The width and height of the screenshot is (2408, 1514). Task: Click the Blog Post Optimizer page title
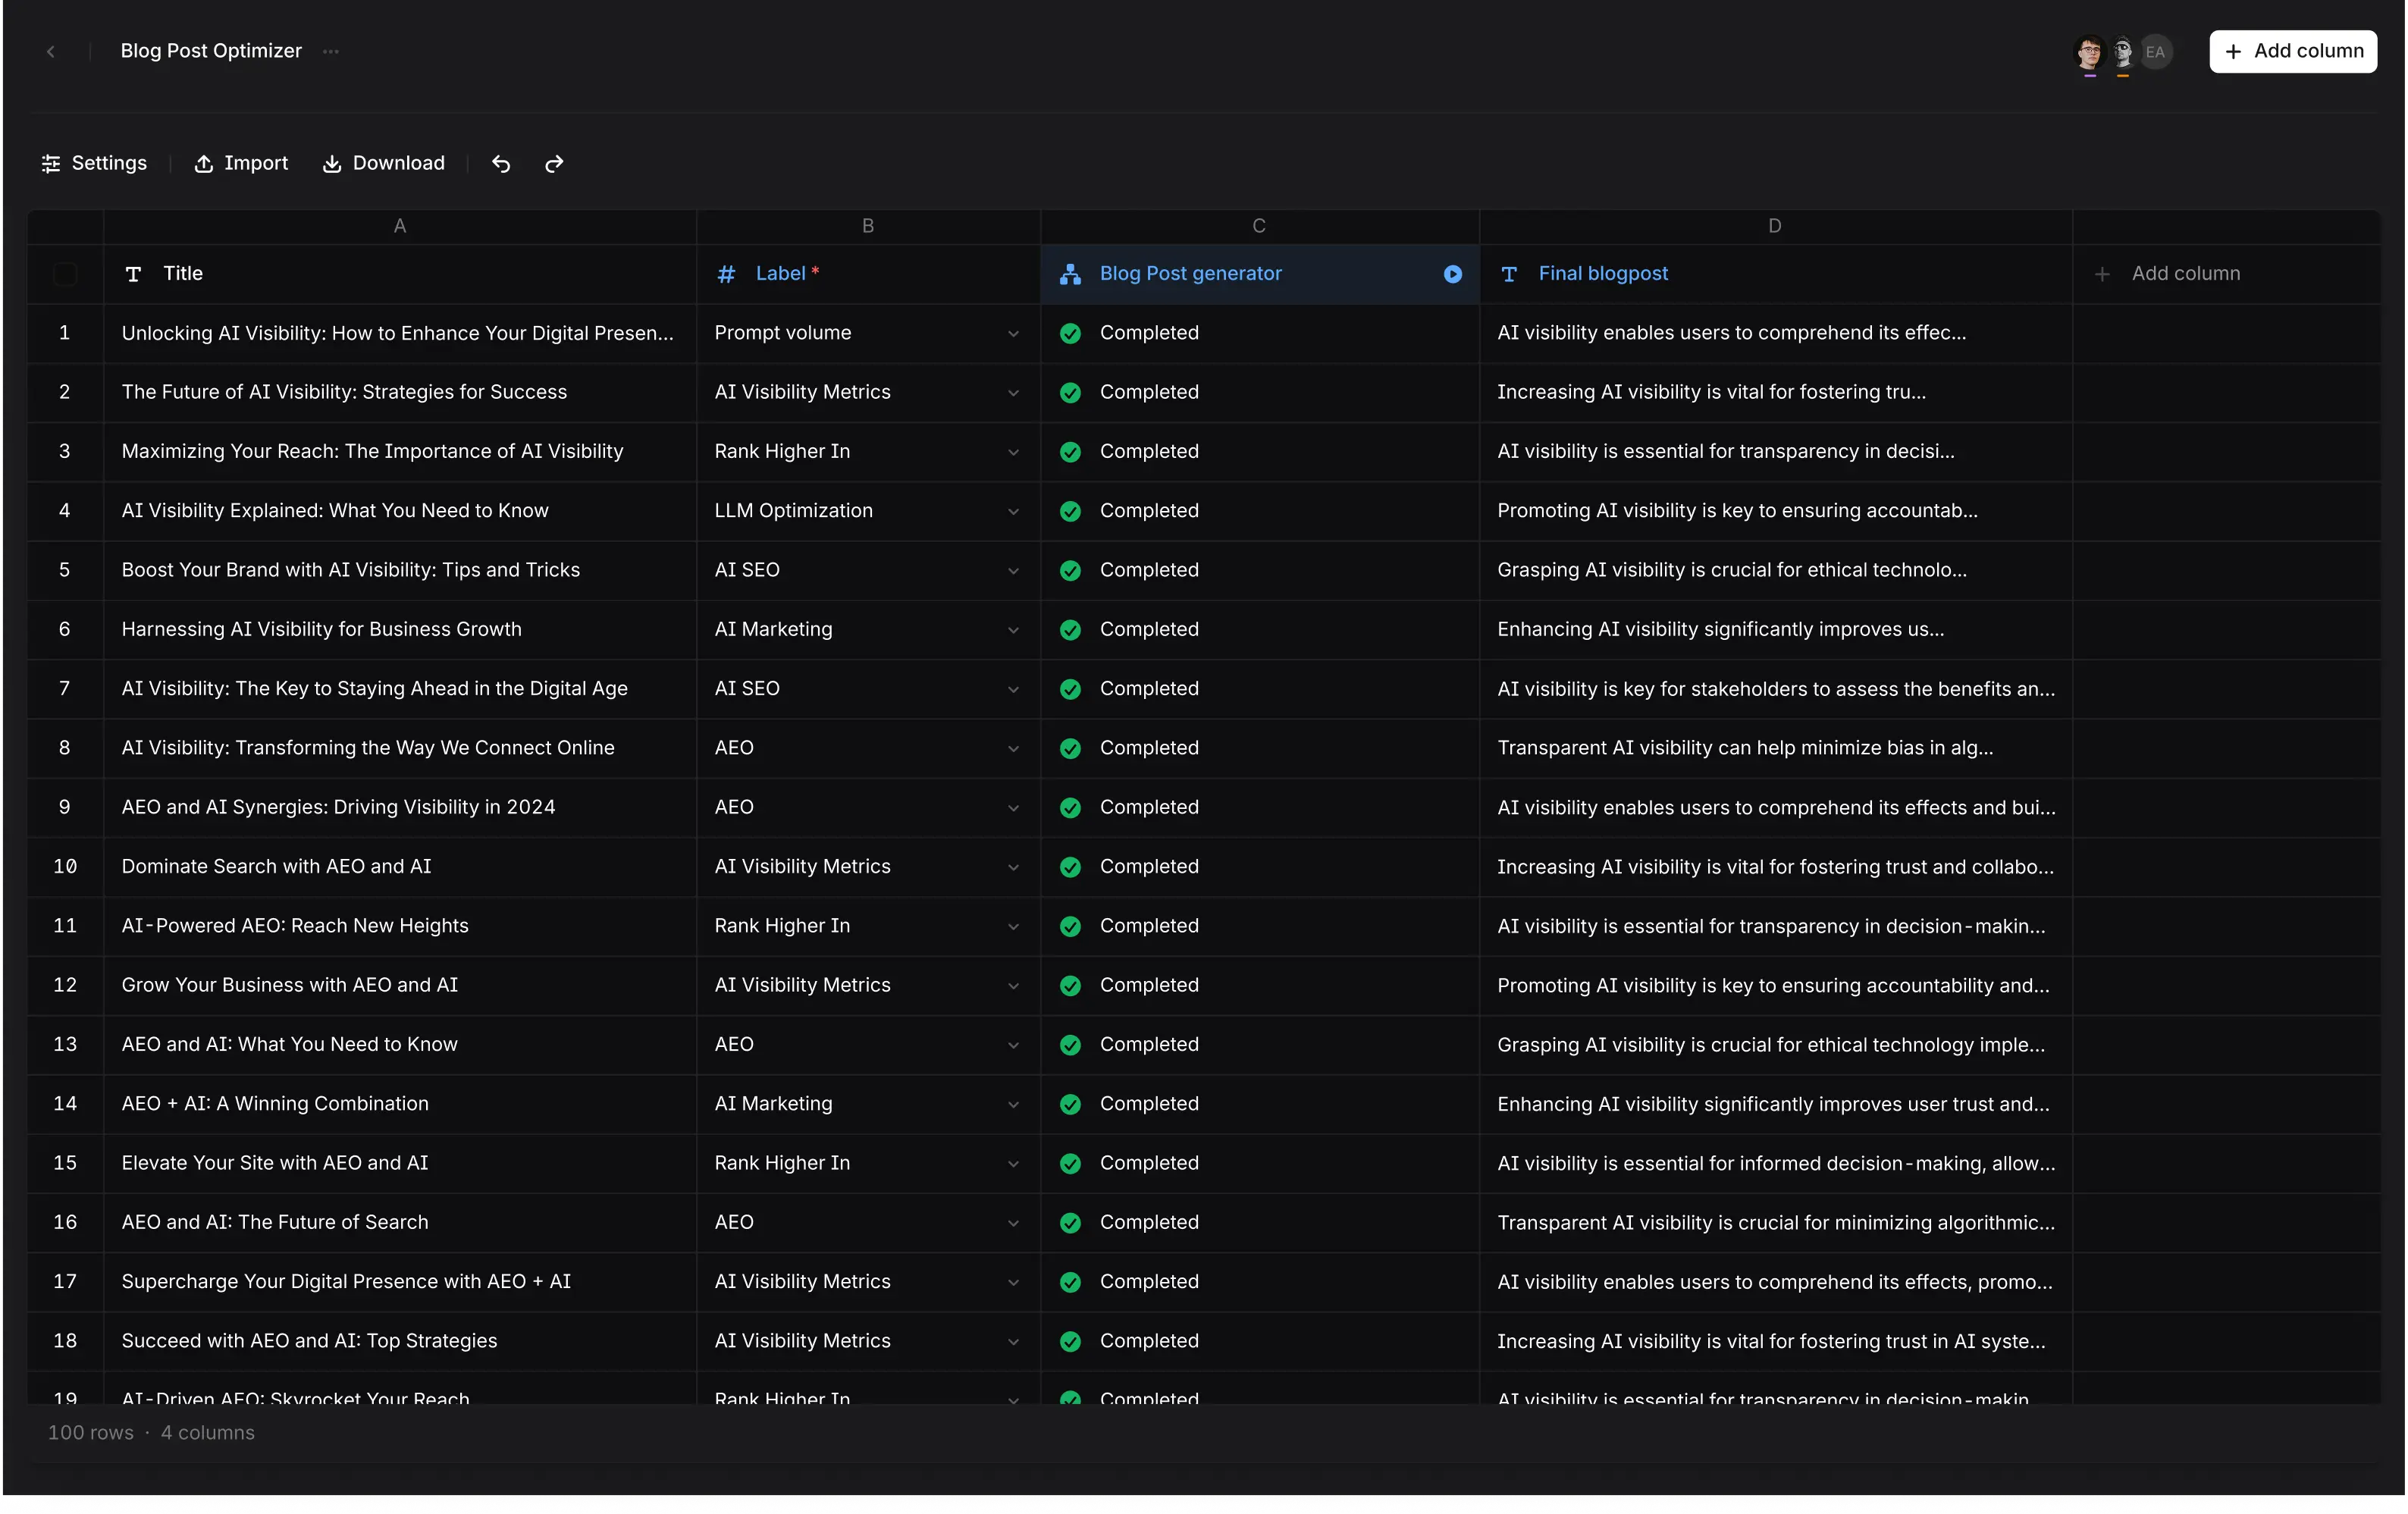211,51
